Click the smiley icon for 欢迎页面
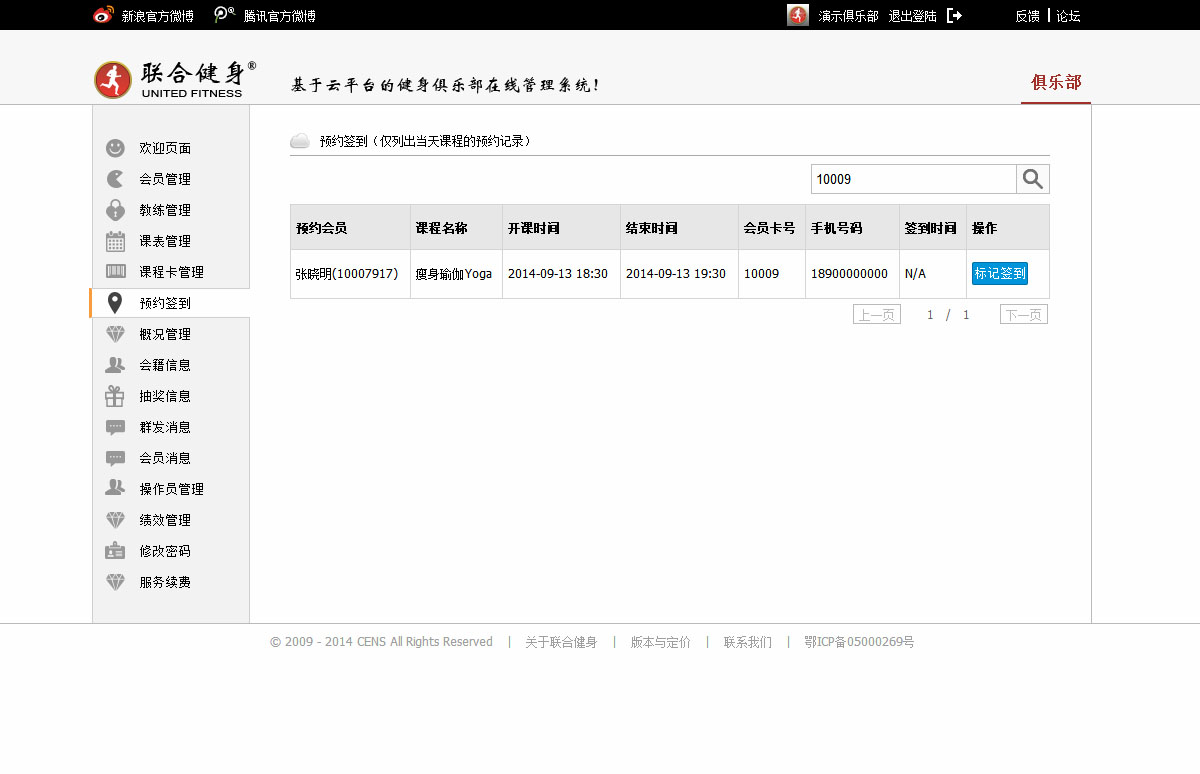 [116, 148]
